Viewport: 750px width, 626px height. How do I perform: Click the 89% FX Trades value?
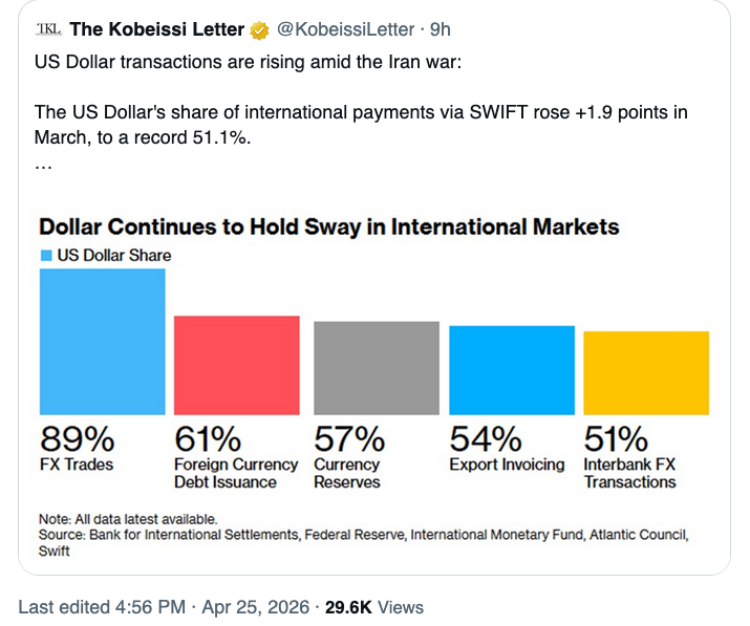[x=77, y=438]
